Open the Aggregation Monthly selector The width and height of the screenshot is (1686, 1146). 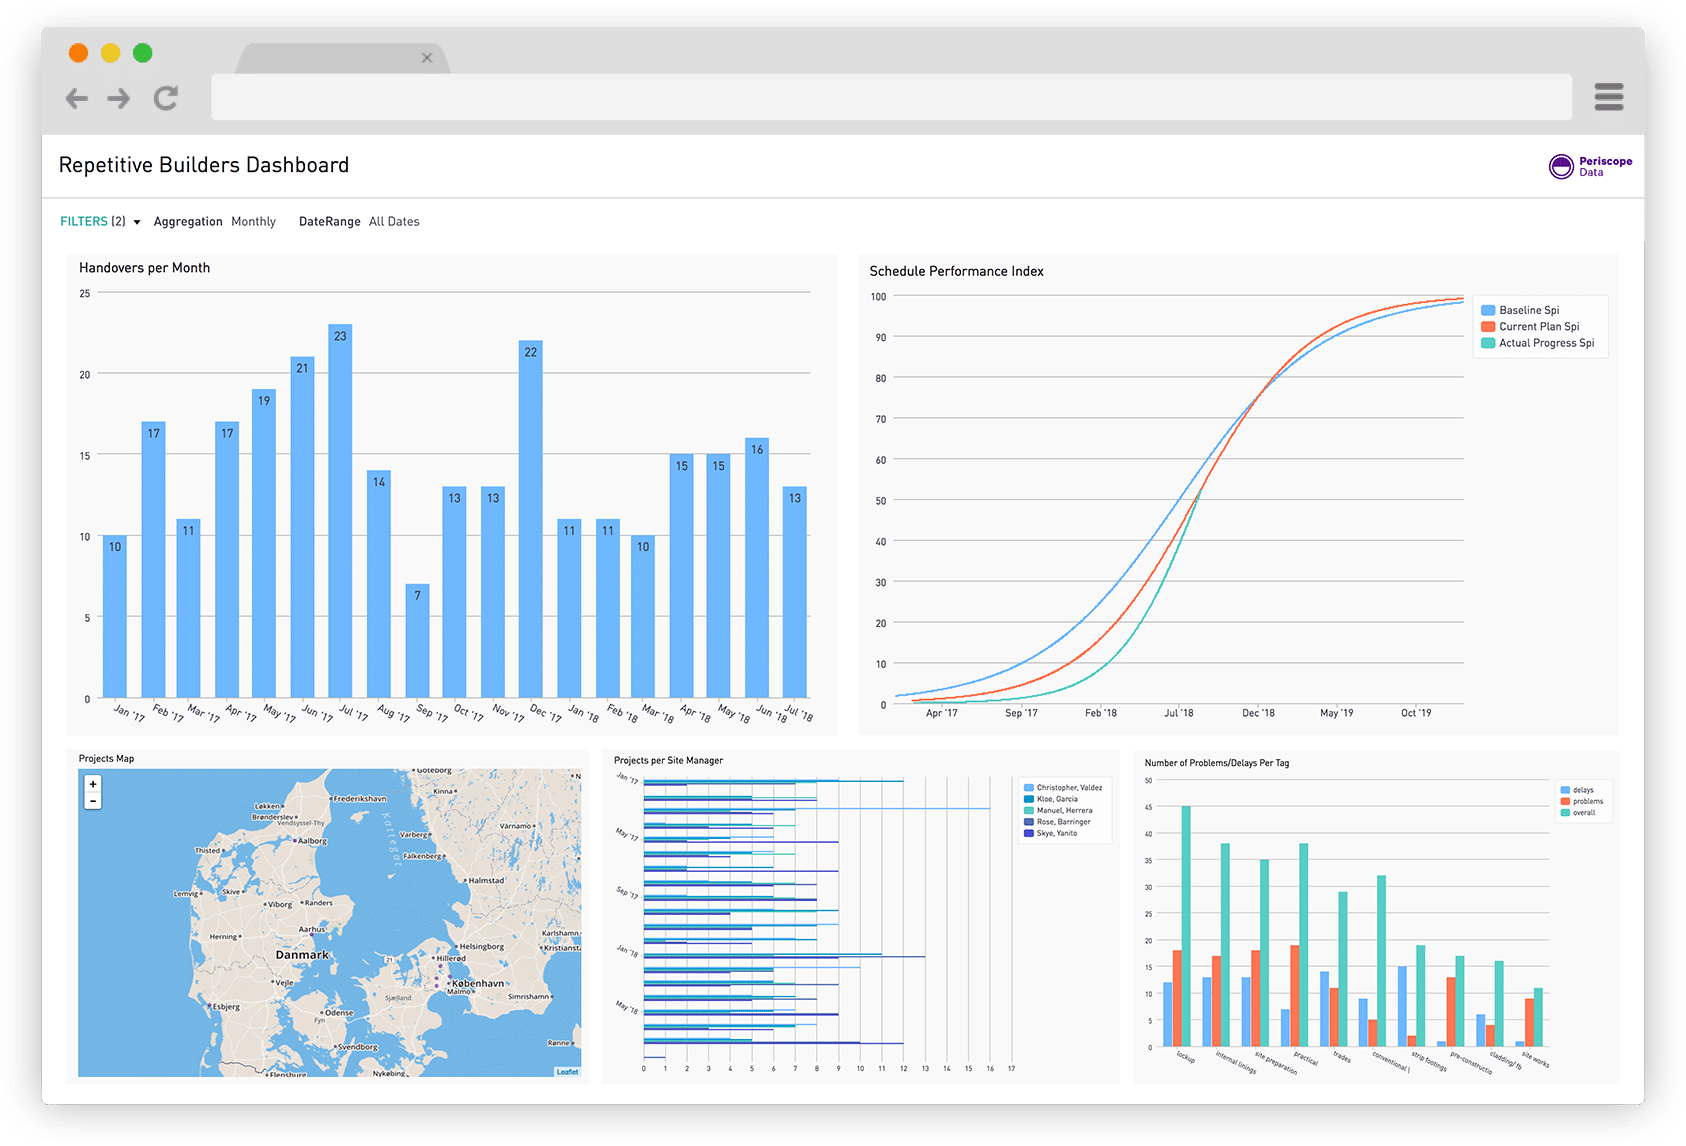253,222
